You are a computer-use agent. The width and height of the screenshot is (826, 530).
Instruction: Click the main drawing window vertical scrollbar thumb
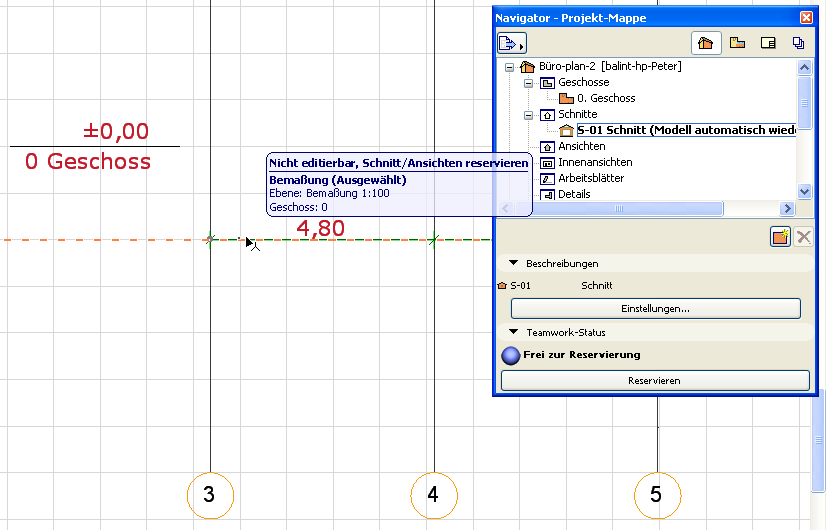(x=818, y=440)
